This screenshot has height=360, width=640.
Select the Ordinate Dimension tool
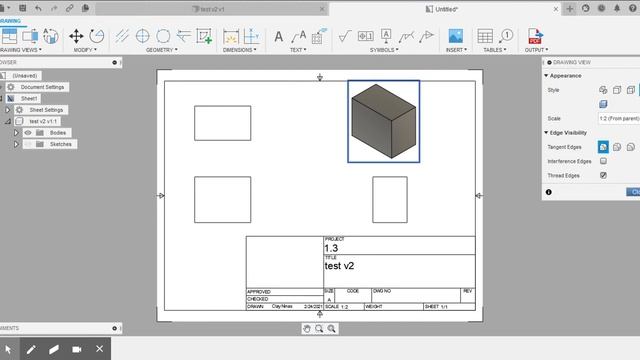coord(251,36)
